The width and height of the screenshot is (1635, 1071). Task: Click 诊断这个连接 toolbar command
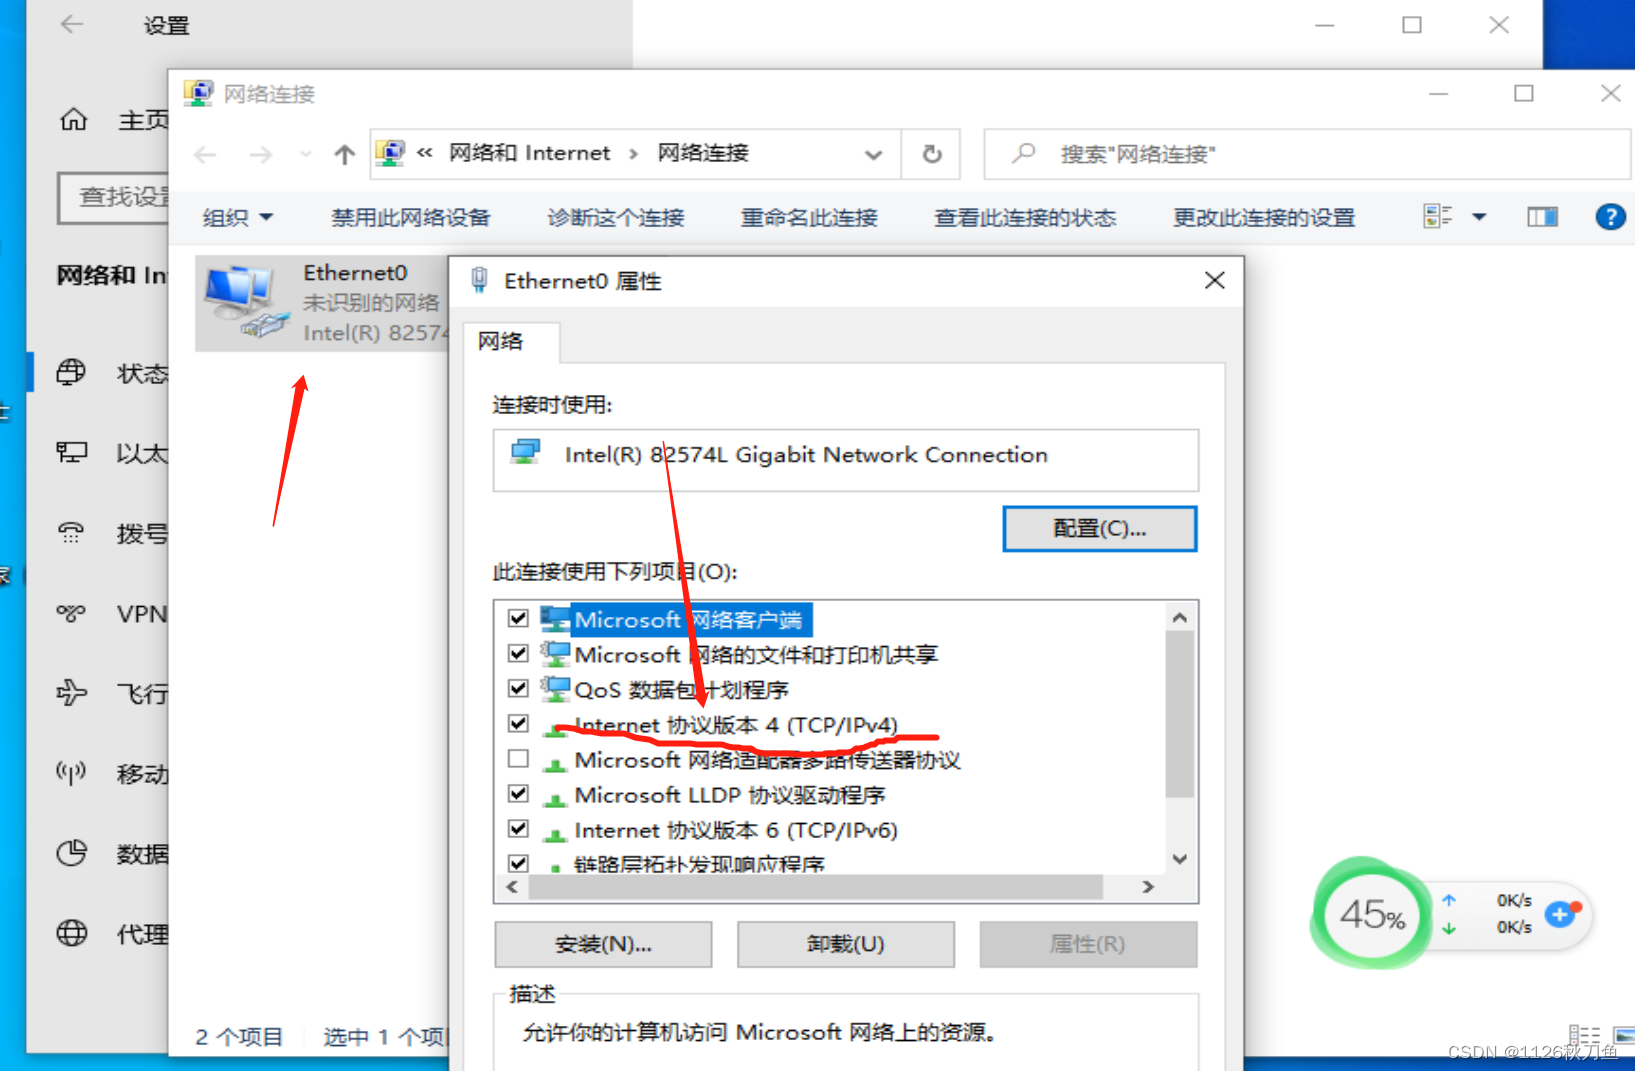pos(615,217)
